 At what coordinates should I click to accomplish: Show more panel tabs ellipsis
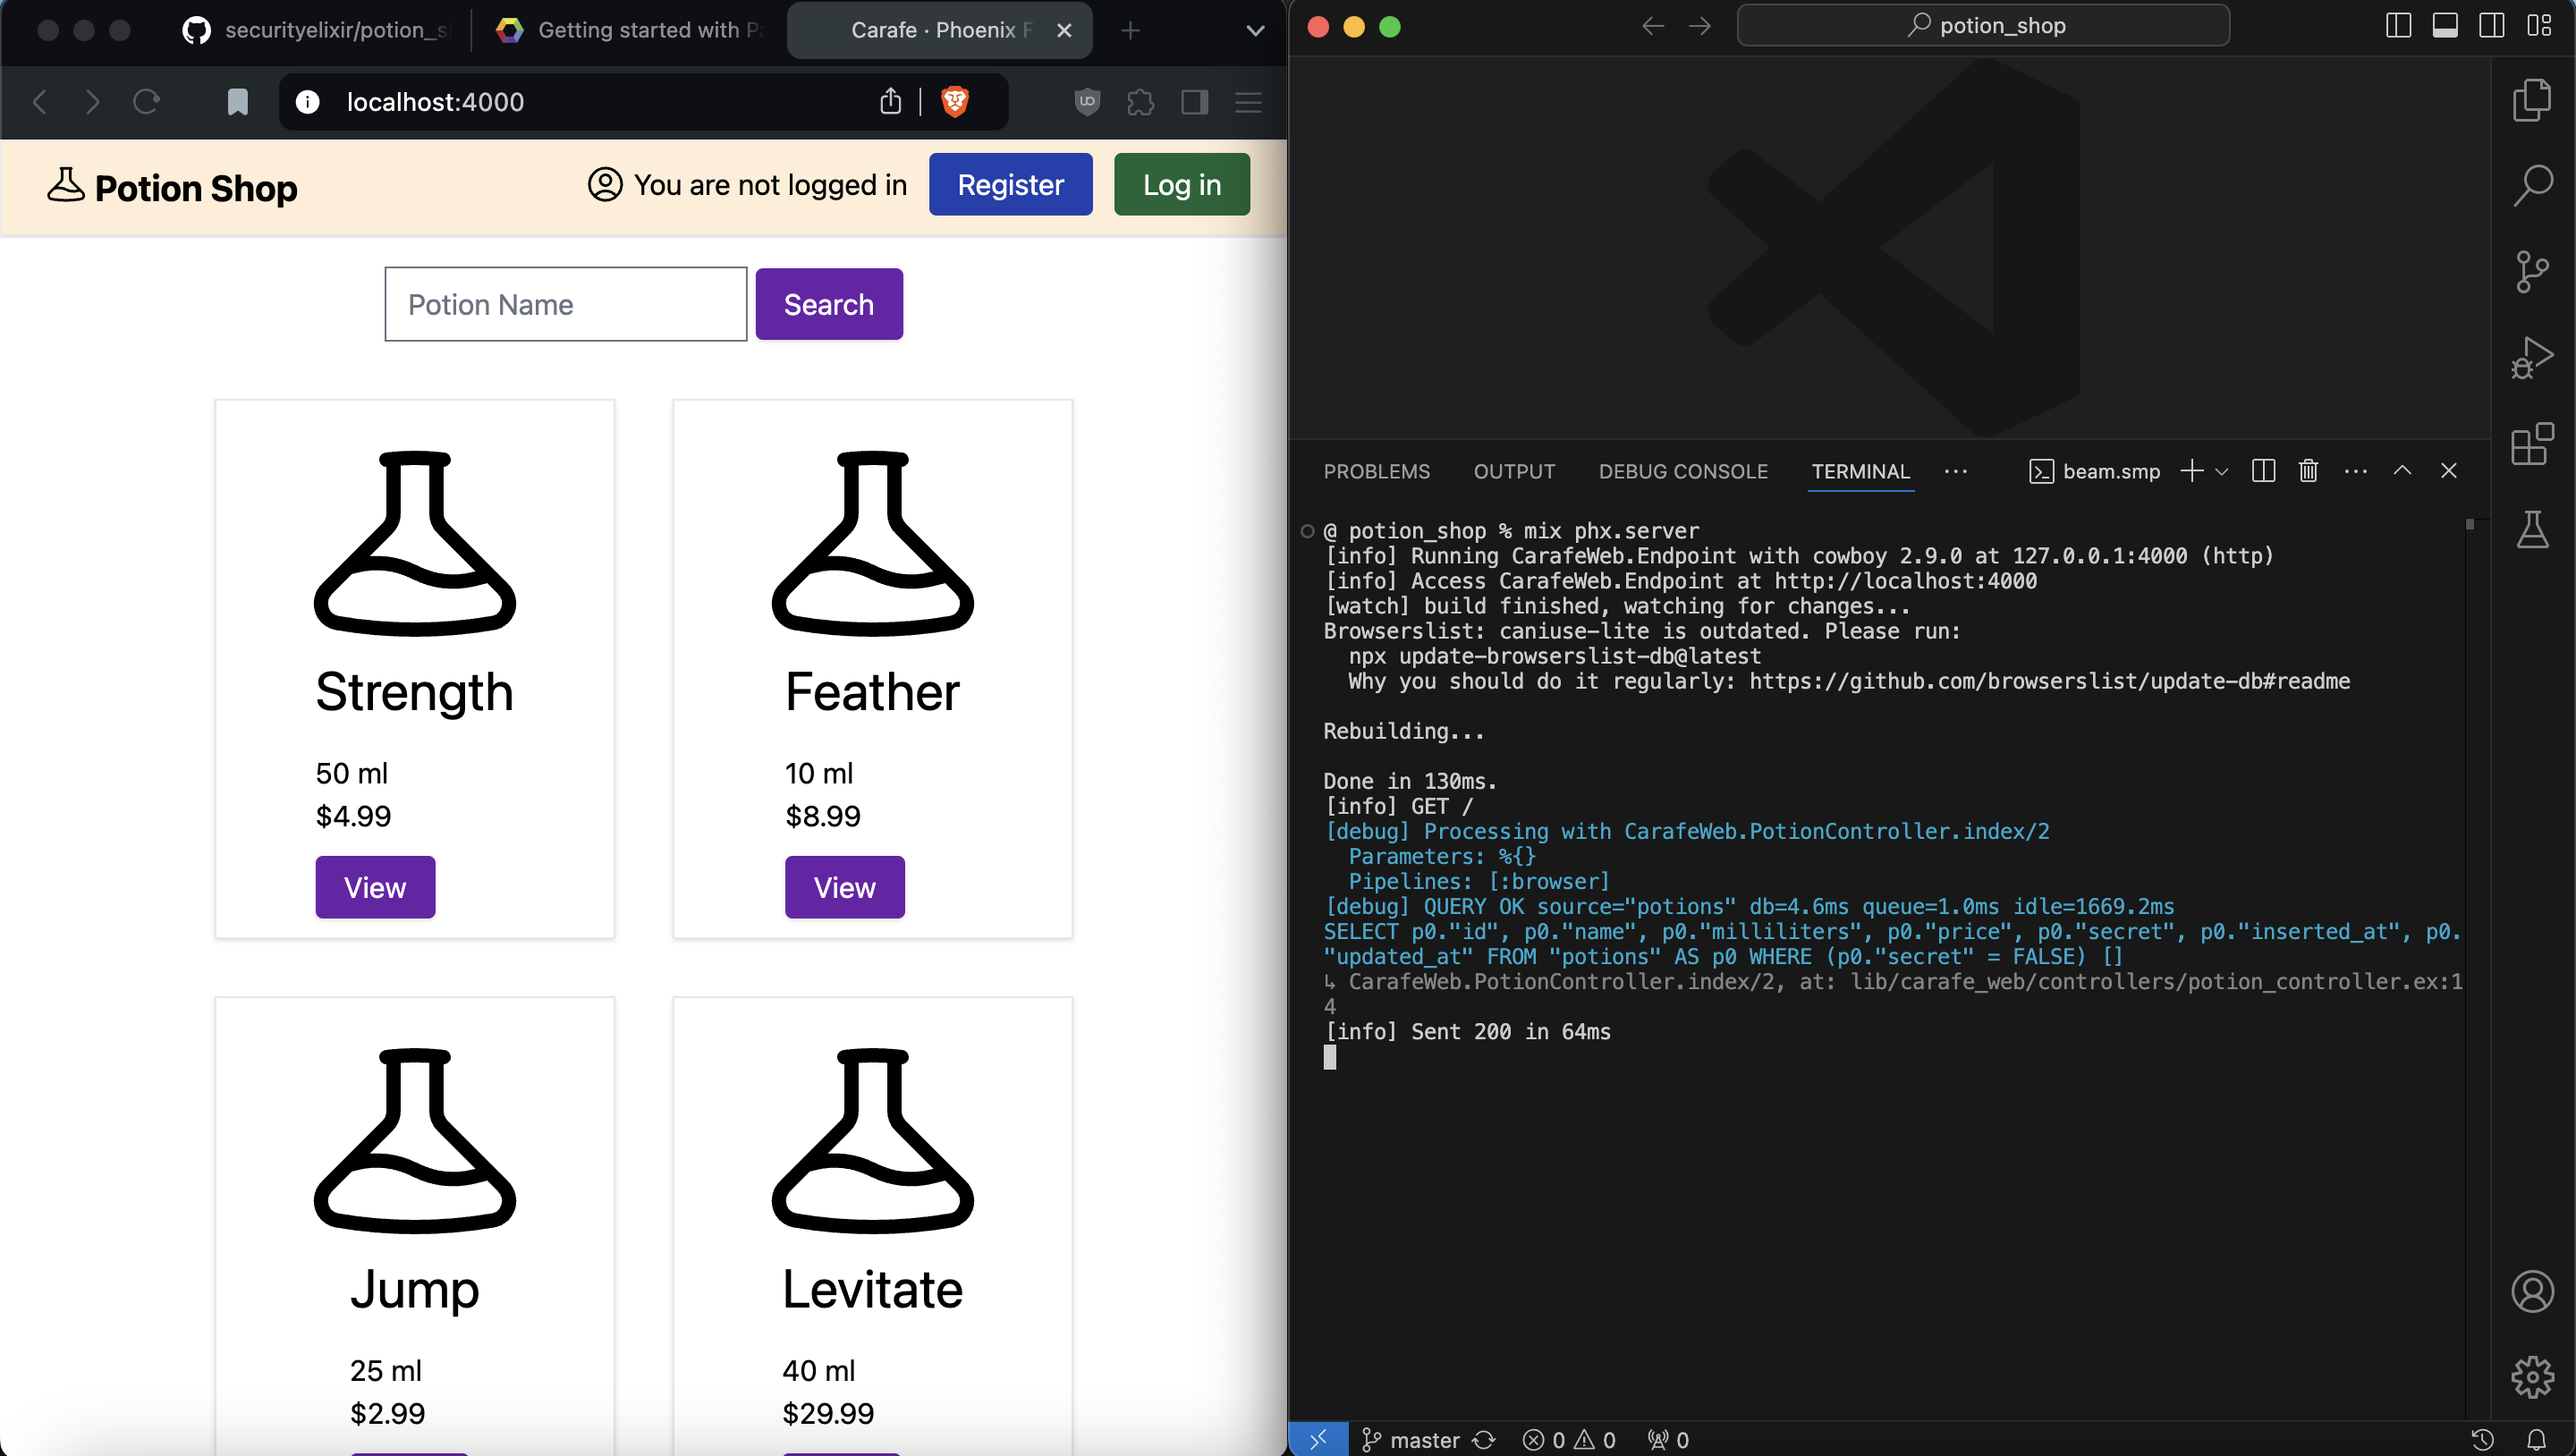tap(1956, 471)
